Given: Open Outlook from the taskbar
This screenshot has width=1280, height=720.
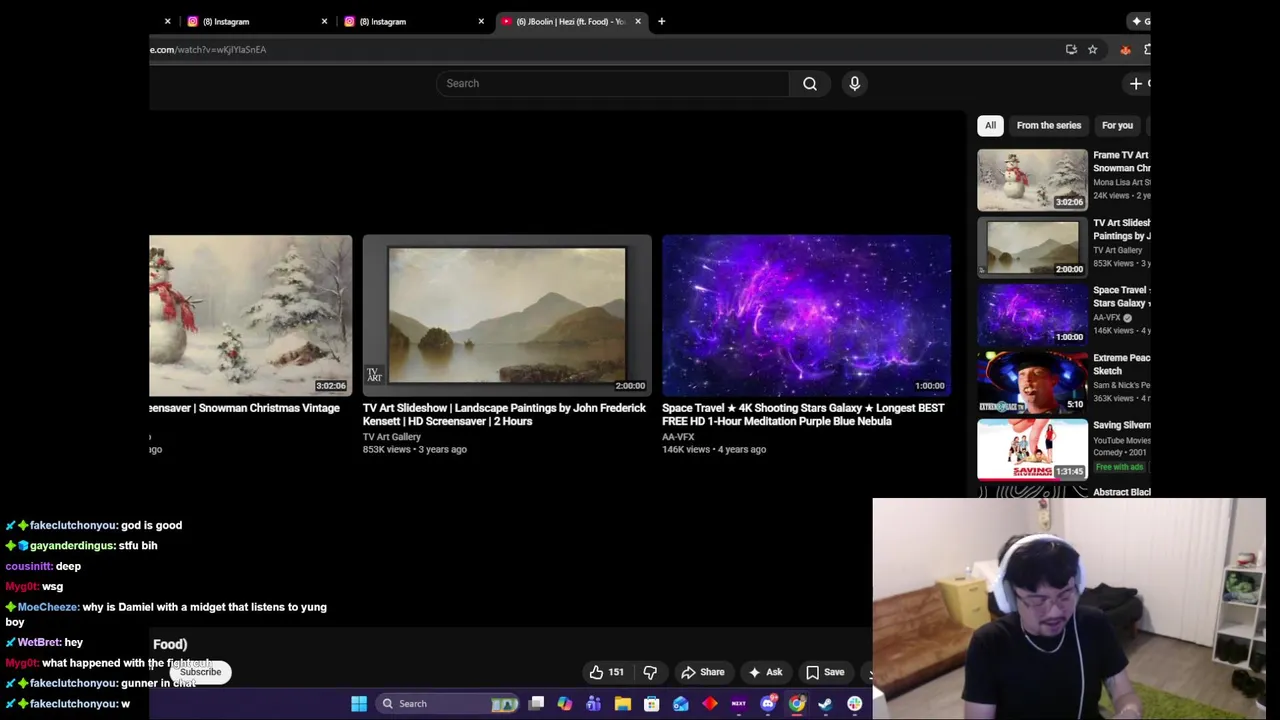Looking at the screenshot, I should pos(681,704).
